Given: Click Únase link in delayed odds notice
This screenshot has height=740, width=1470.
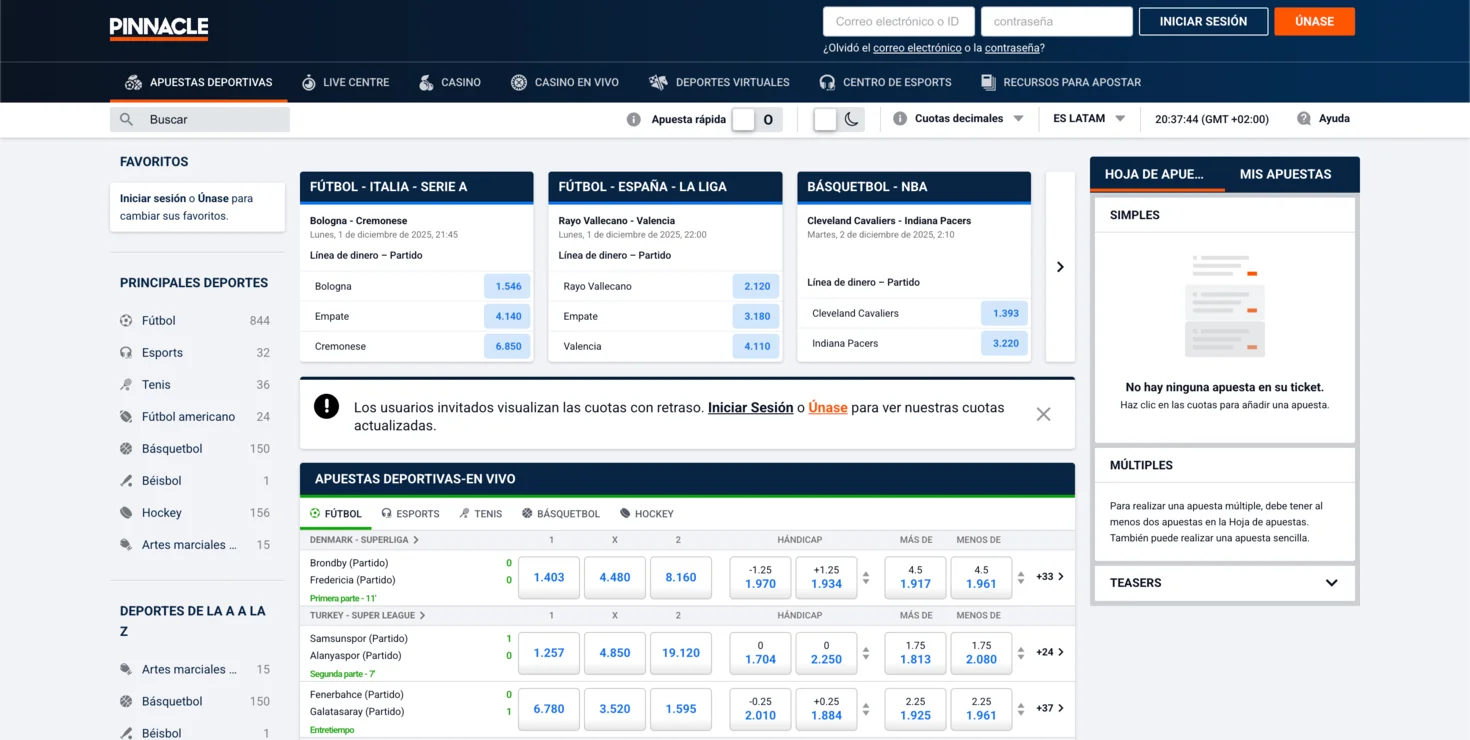Looking at the screenshot, I should tap(828, 408).
